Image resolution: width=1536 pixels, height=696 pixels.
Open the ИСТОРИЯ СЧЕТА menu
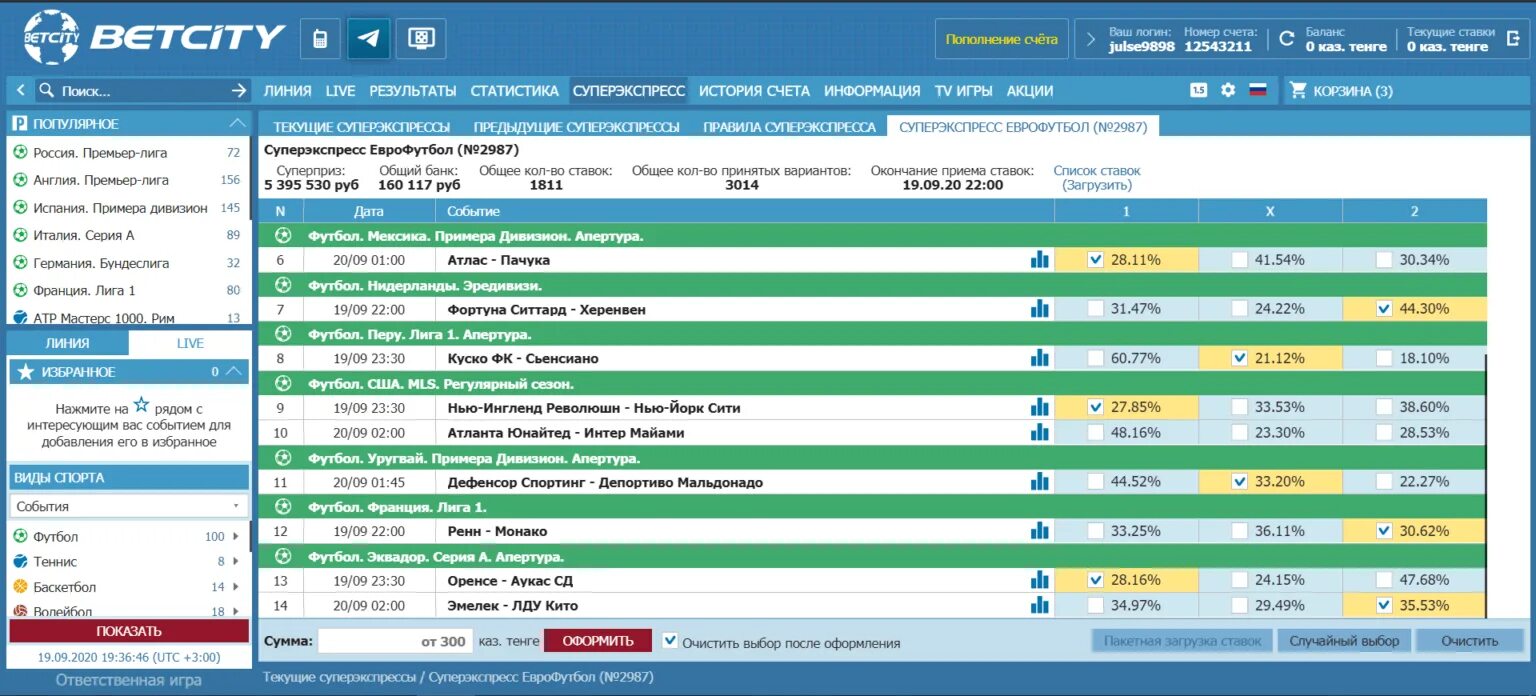754,90
